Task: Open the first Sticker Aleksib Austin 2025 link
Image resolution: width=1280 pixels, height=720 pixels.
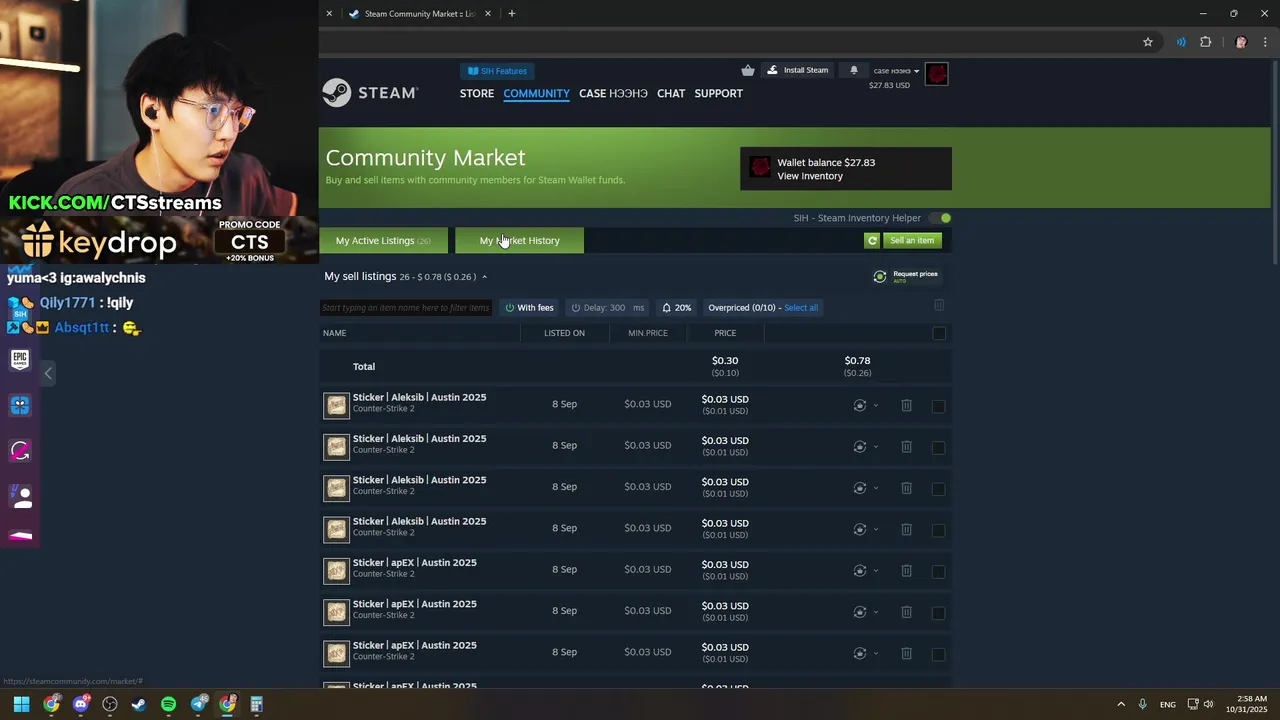Action: tap(419, 397)
